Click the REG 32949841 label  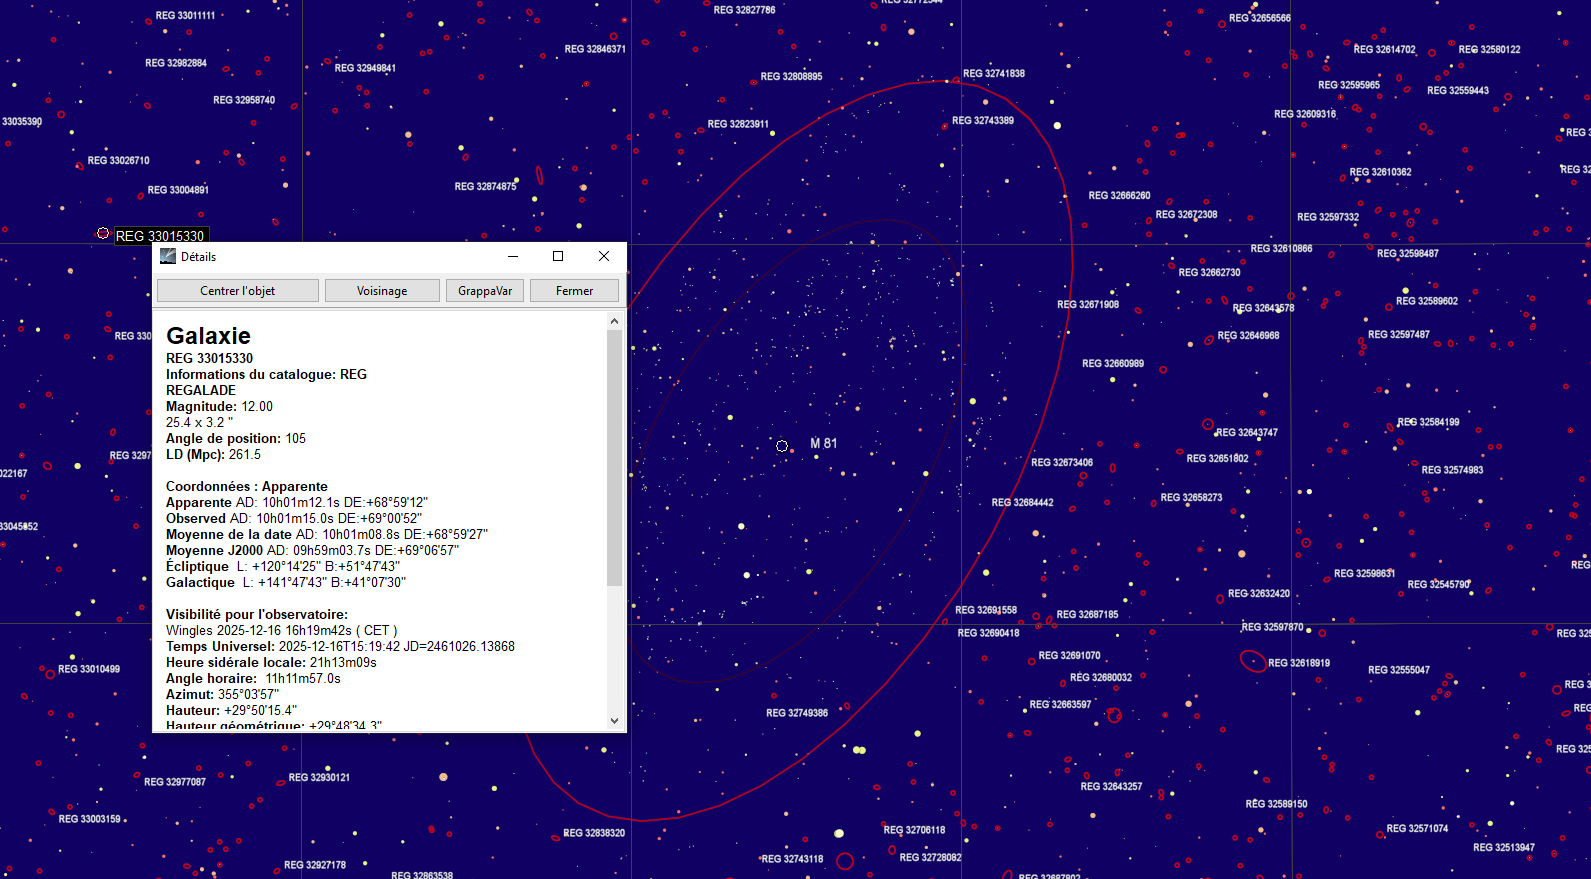tap(365, 68)
